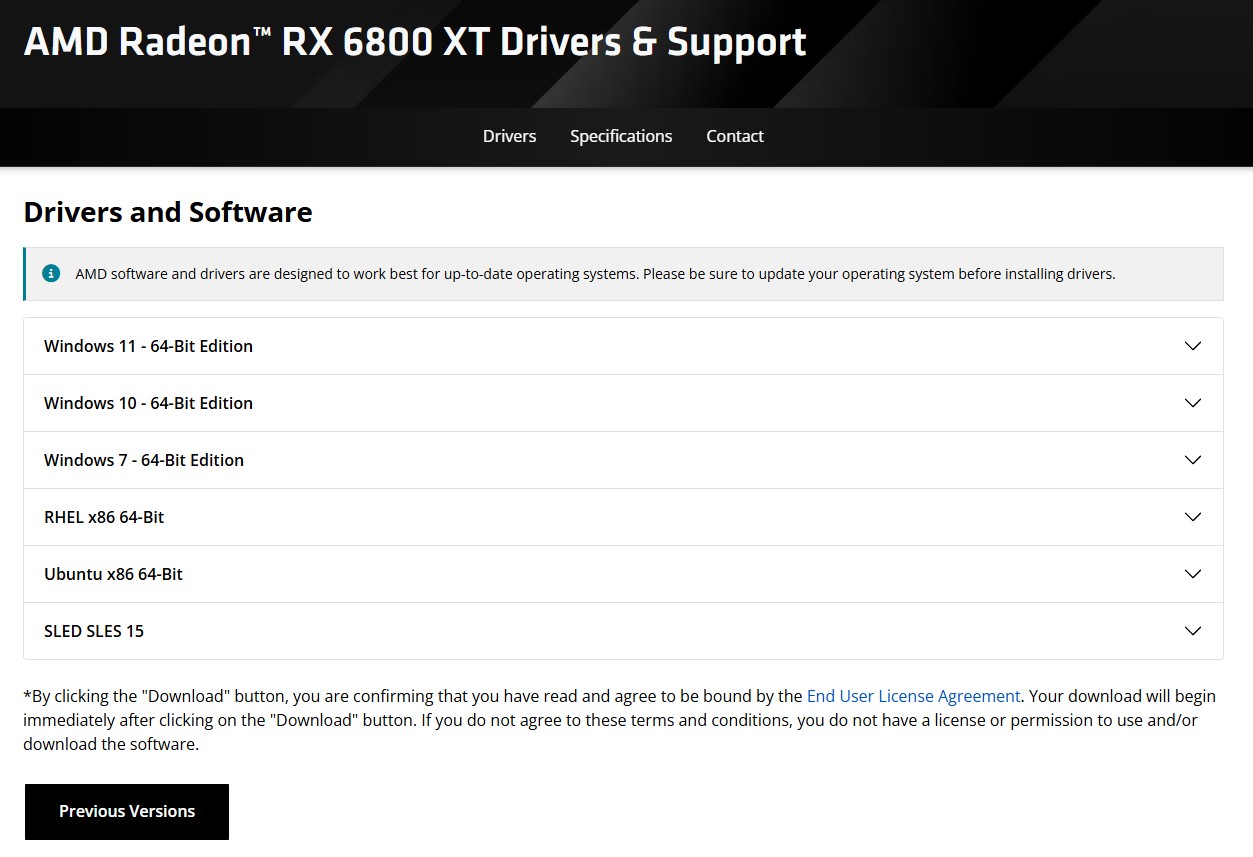Select the 'RHEL x86 64-Bit' label
This screenshot has height=857, width=1253.
[104, 517]
